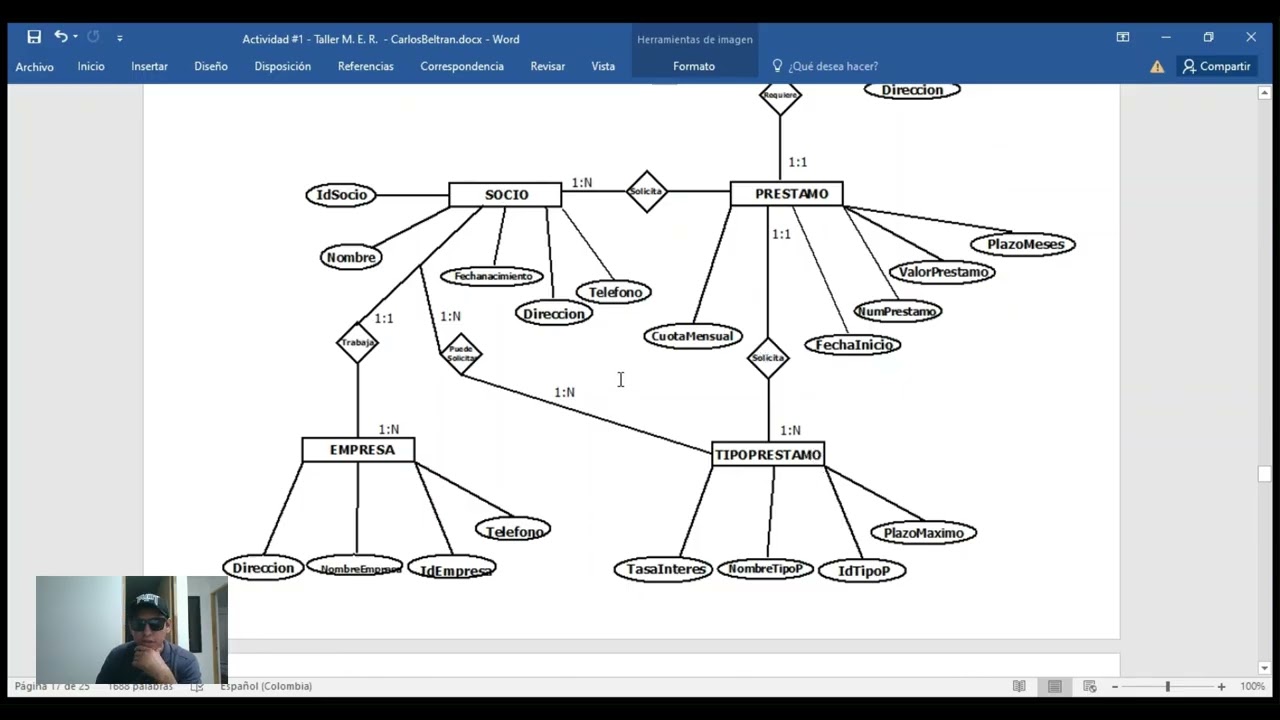The width and height of the screenshot is (1280, 720).
Task: Click the greyed Redo arrow icon
Action: pos(93,37)
